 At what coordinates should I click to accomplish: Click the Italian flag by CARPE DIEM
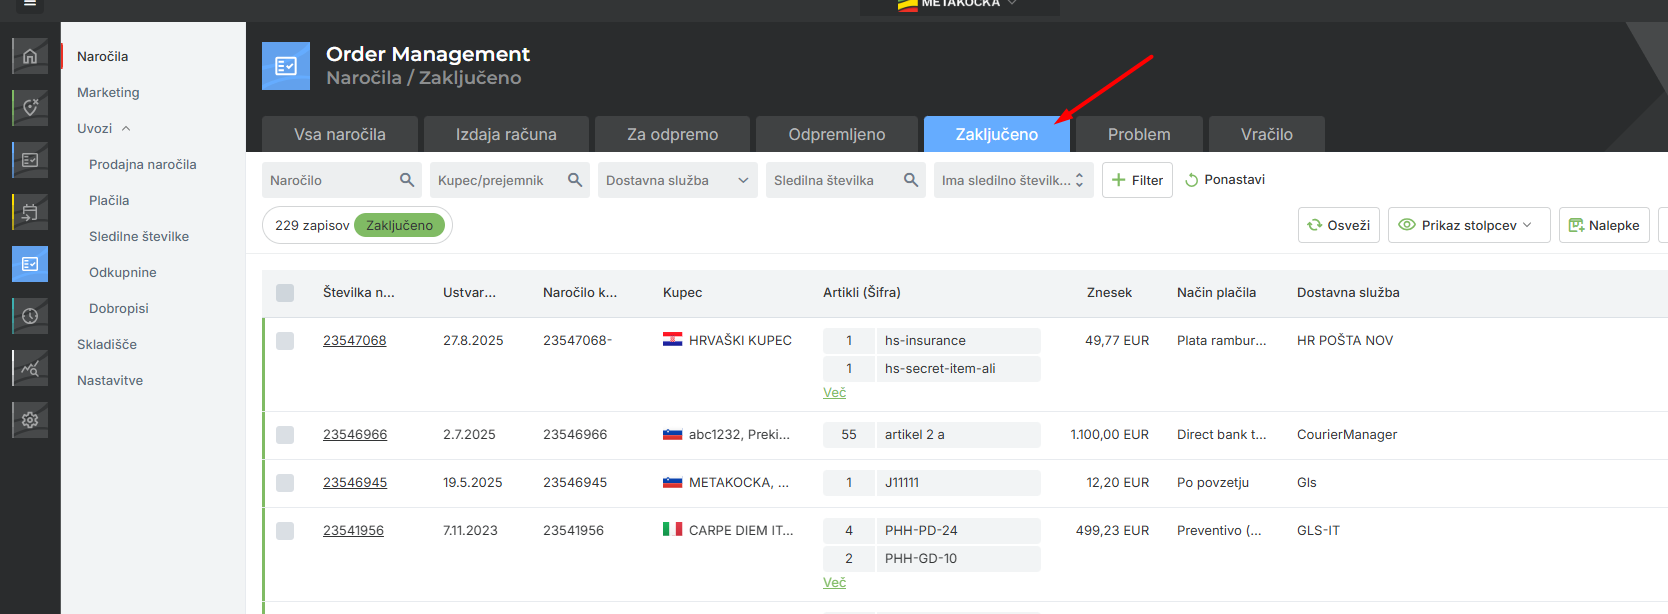click(x=673, y=529)
